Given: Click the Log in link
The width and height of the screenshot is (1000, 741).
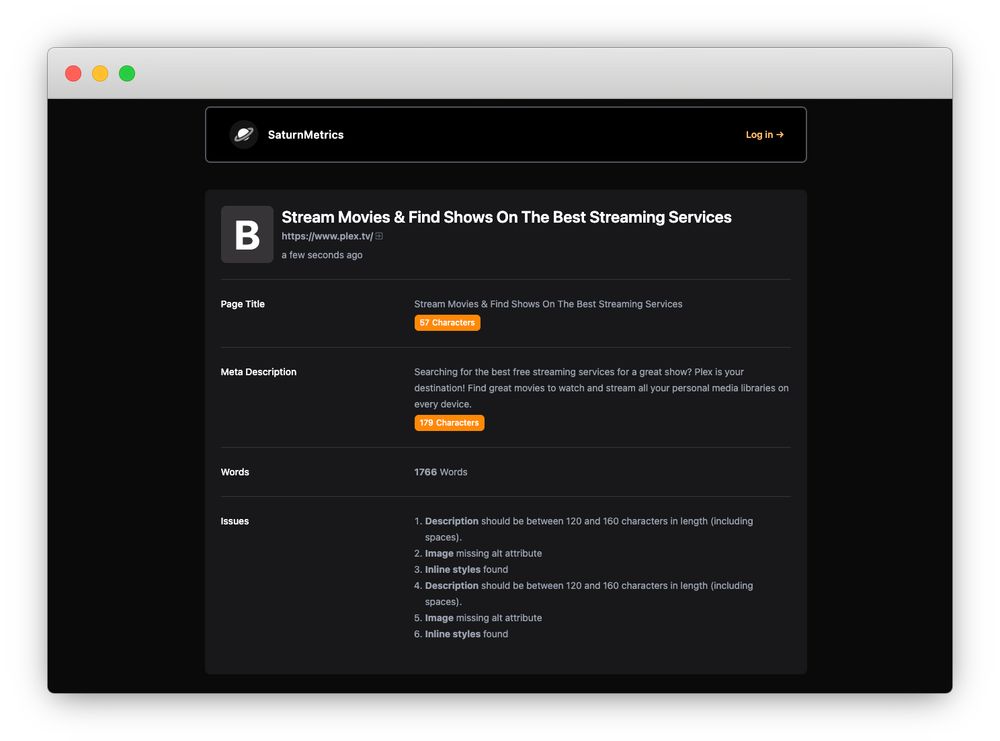Looking at the screenshot, I should coord(765,135).
